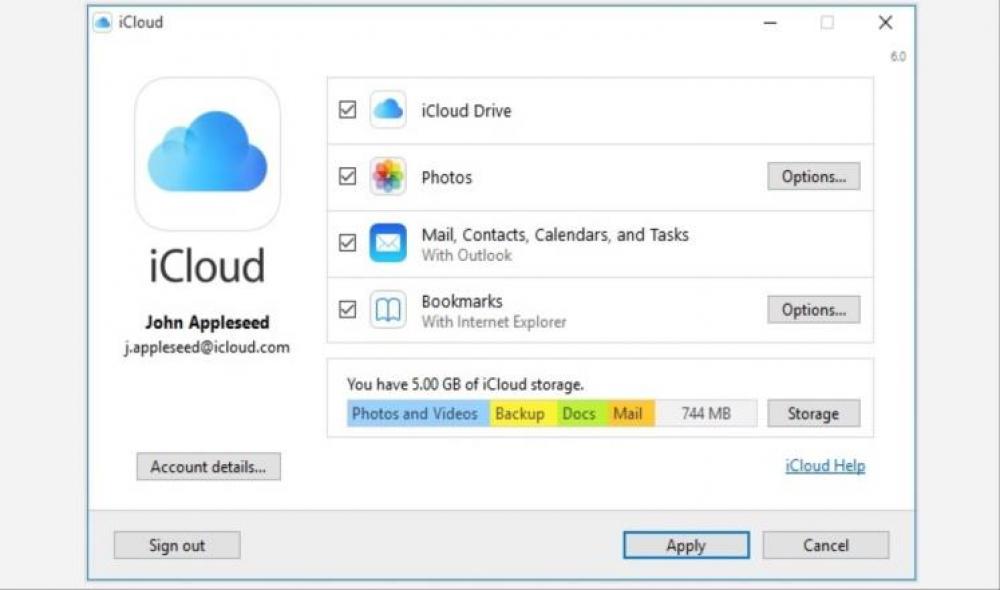Toggle the Photos checkbox
The height and width of the screenshot is (590, 1000).
tap(347, 177)
